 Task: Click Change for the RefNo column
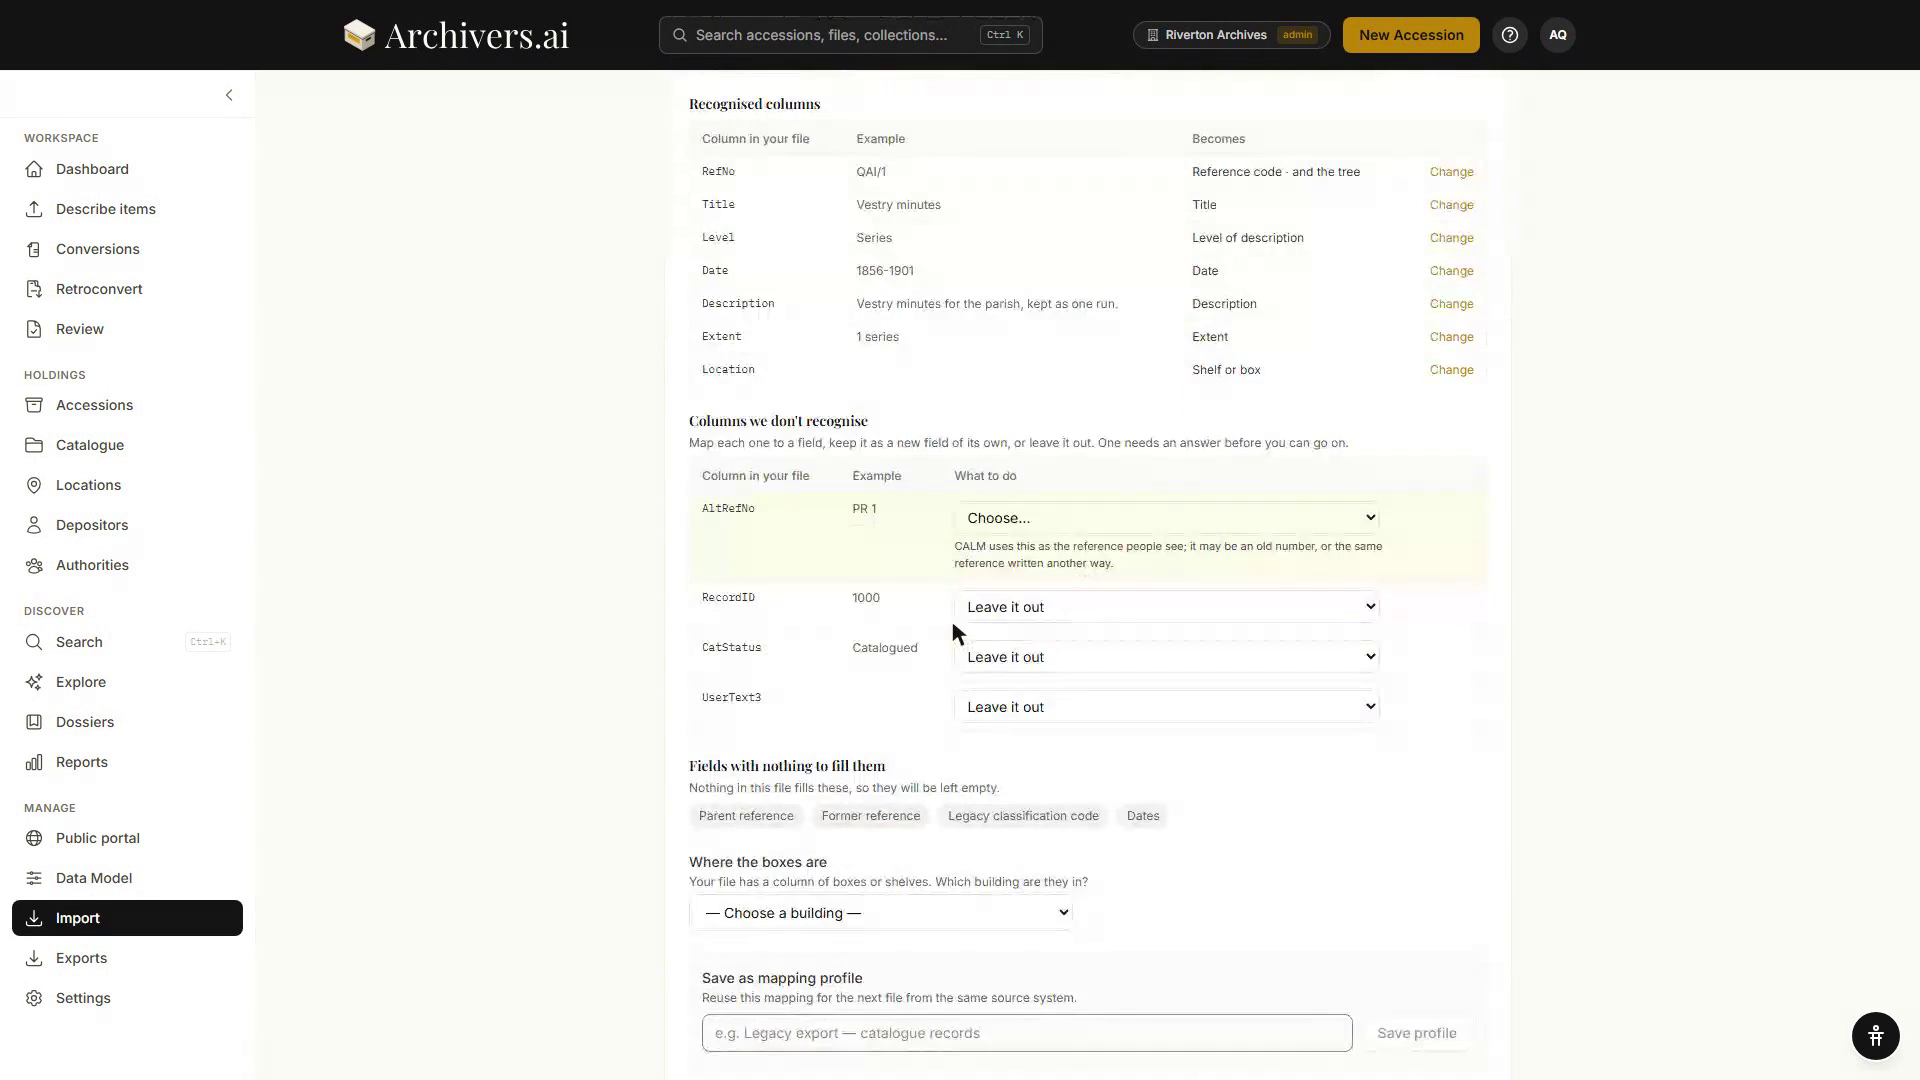1451,172
